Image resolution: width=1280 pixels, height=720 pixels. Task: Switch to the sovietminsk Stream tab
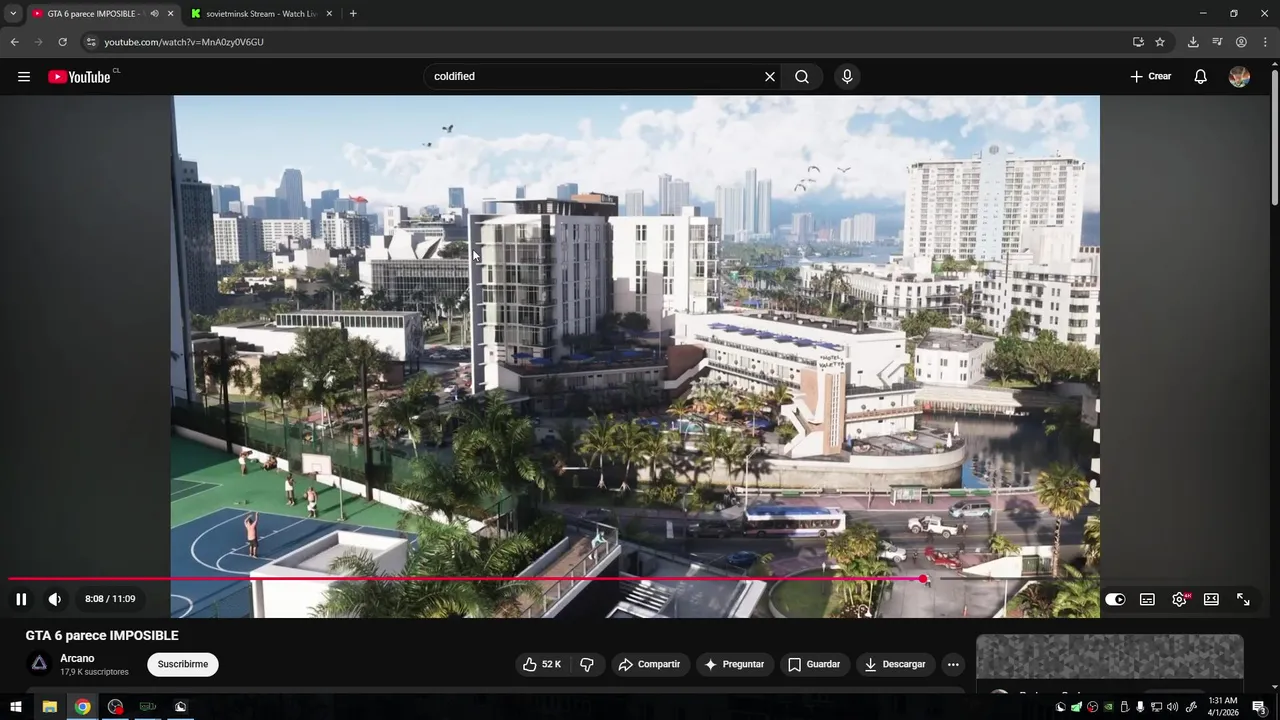[261, 14]
